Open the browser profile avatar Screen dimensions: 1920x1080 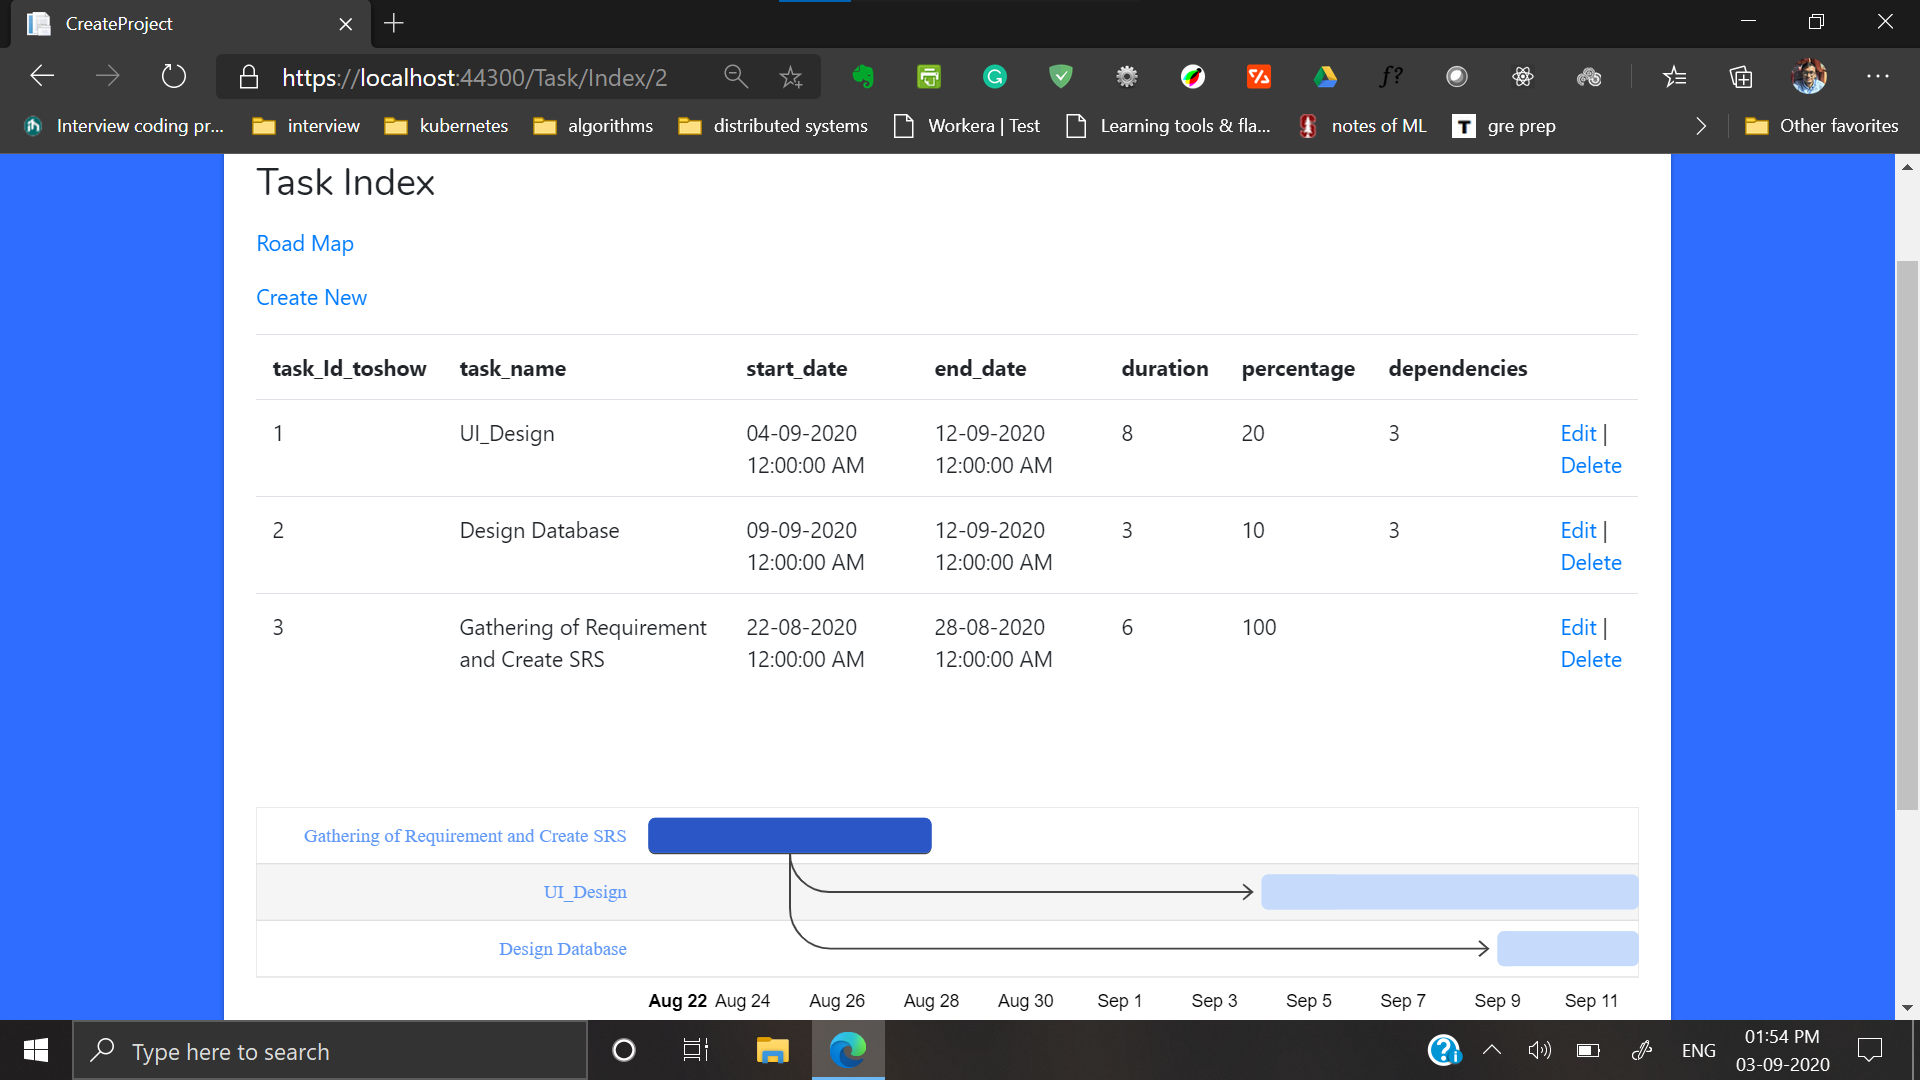click(1808, 77)
